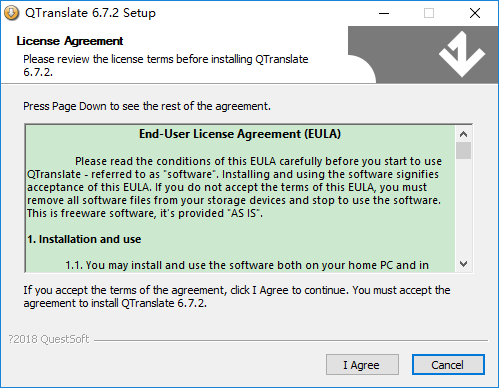Minimize the QTranslate Setup window

pos(384,13)
